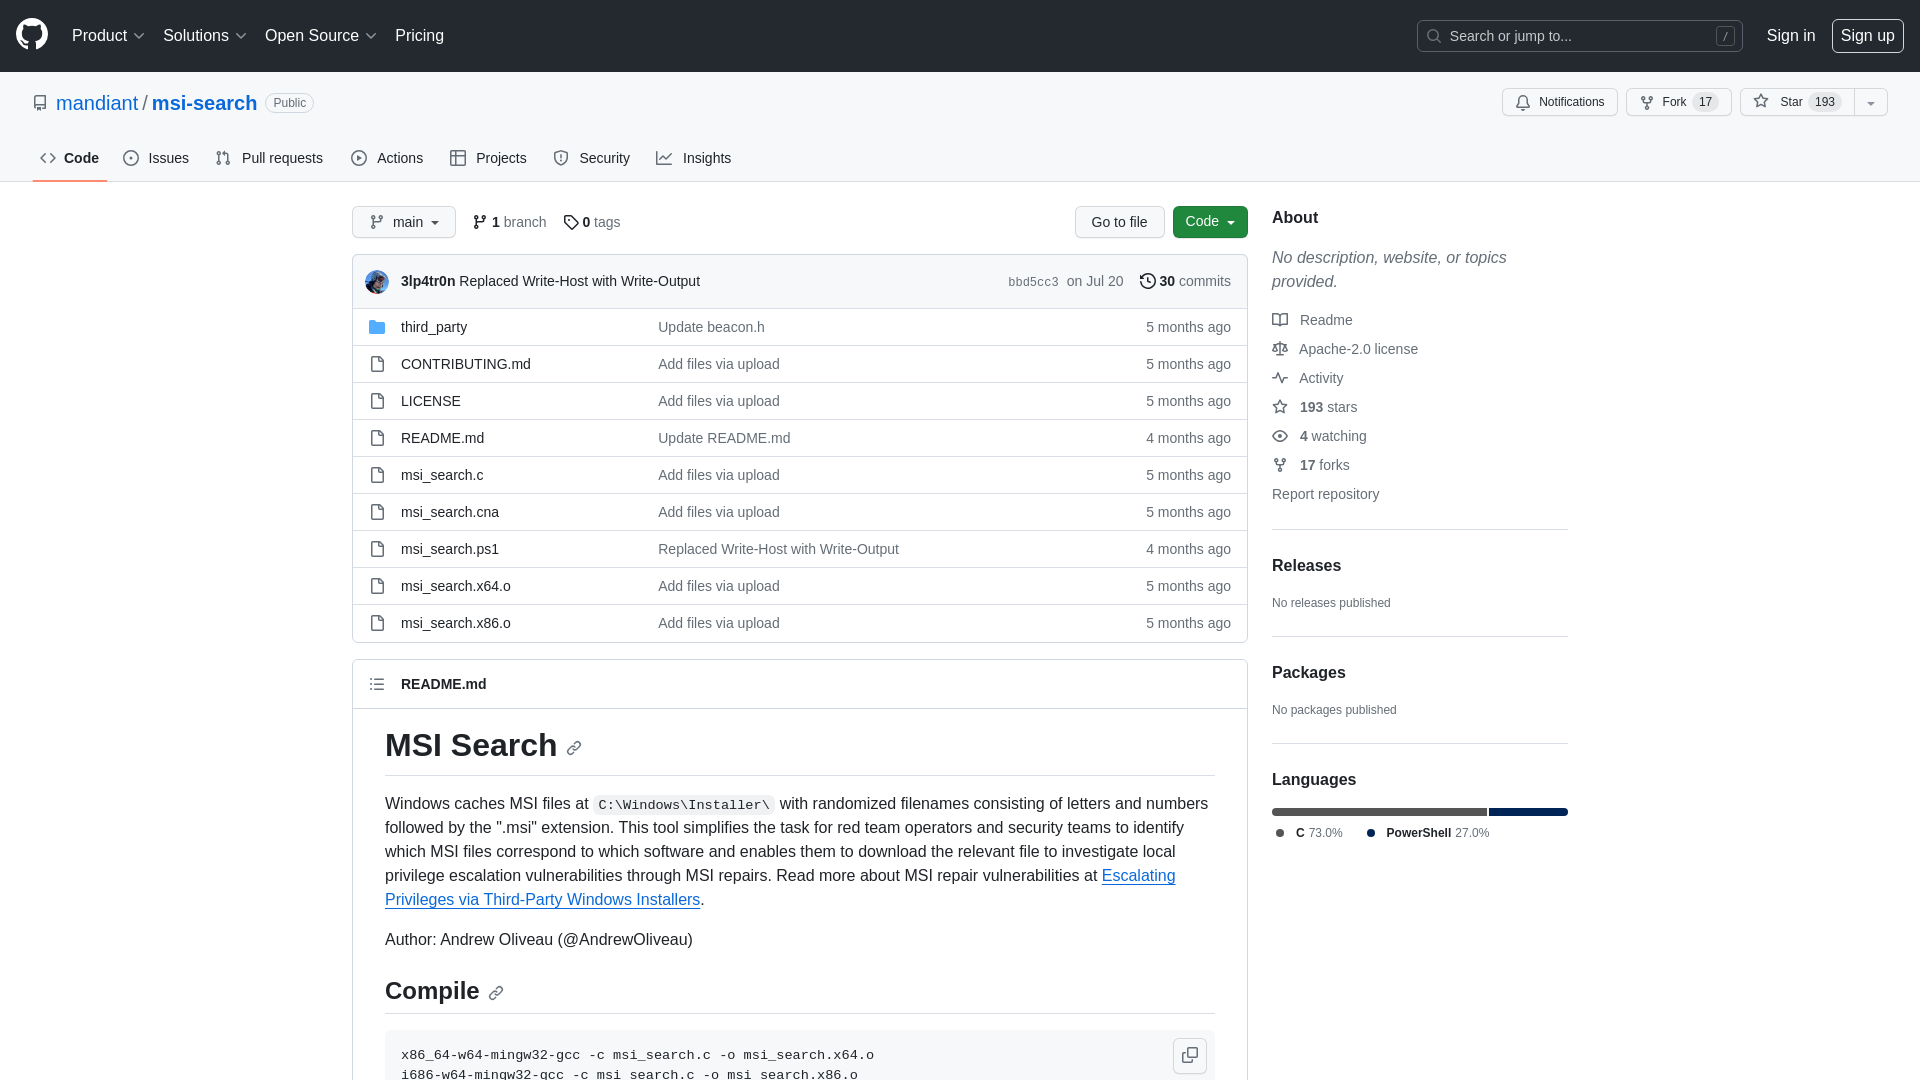This screenshot has width=1920, height=1080.
Task: Click the commit history clock icon
Action: 1148,281
